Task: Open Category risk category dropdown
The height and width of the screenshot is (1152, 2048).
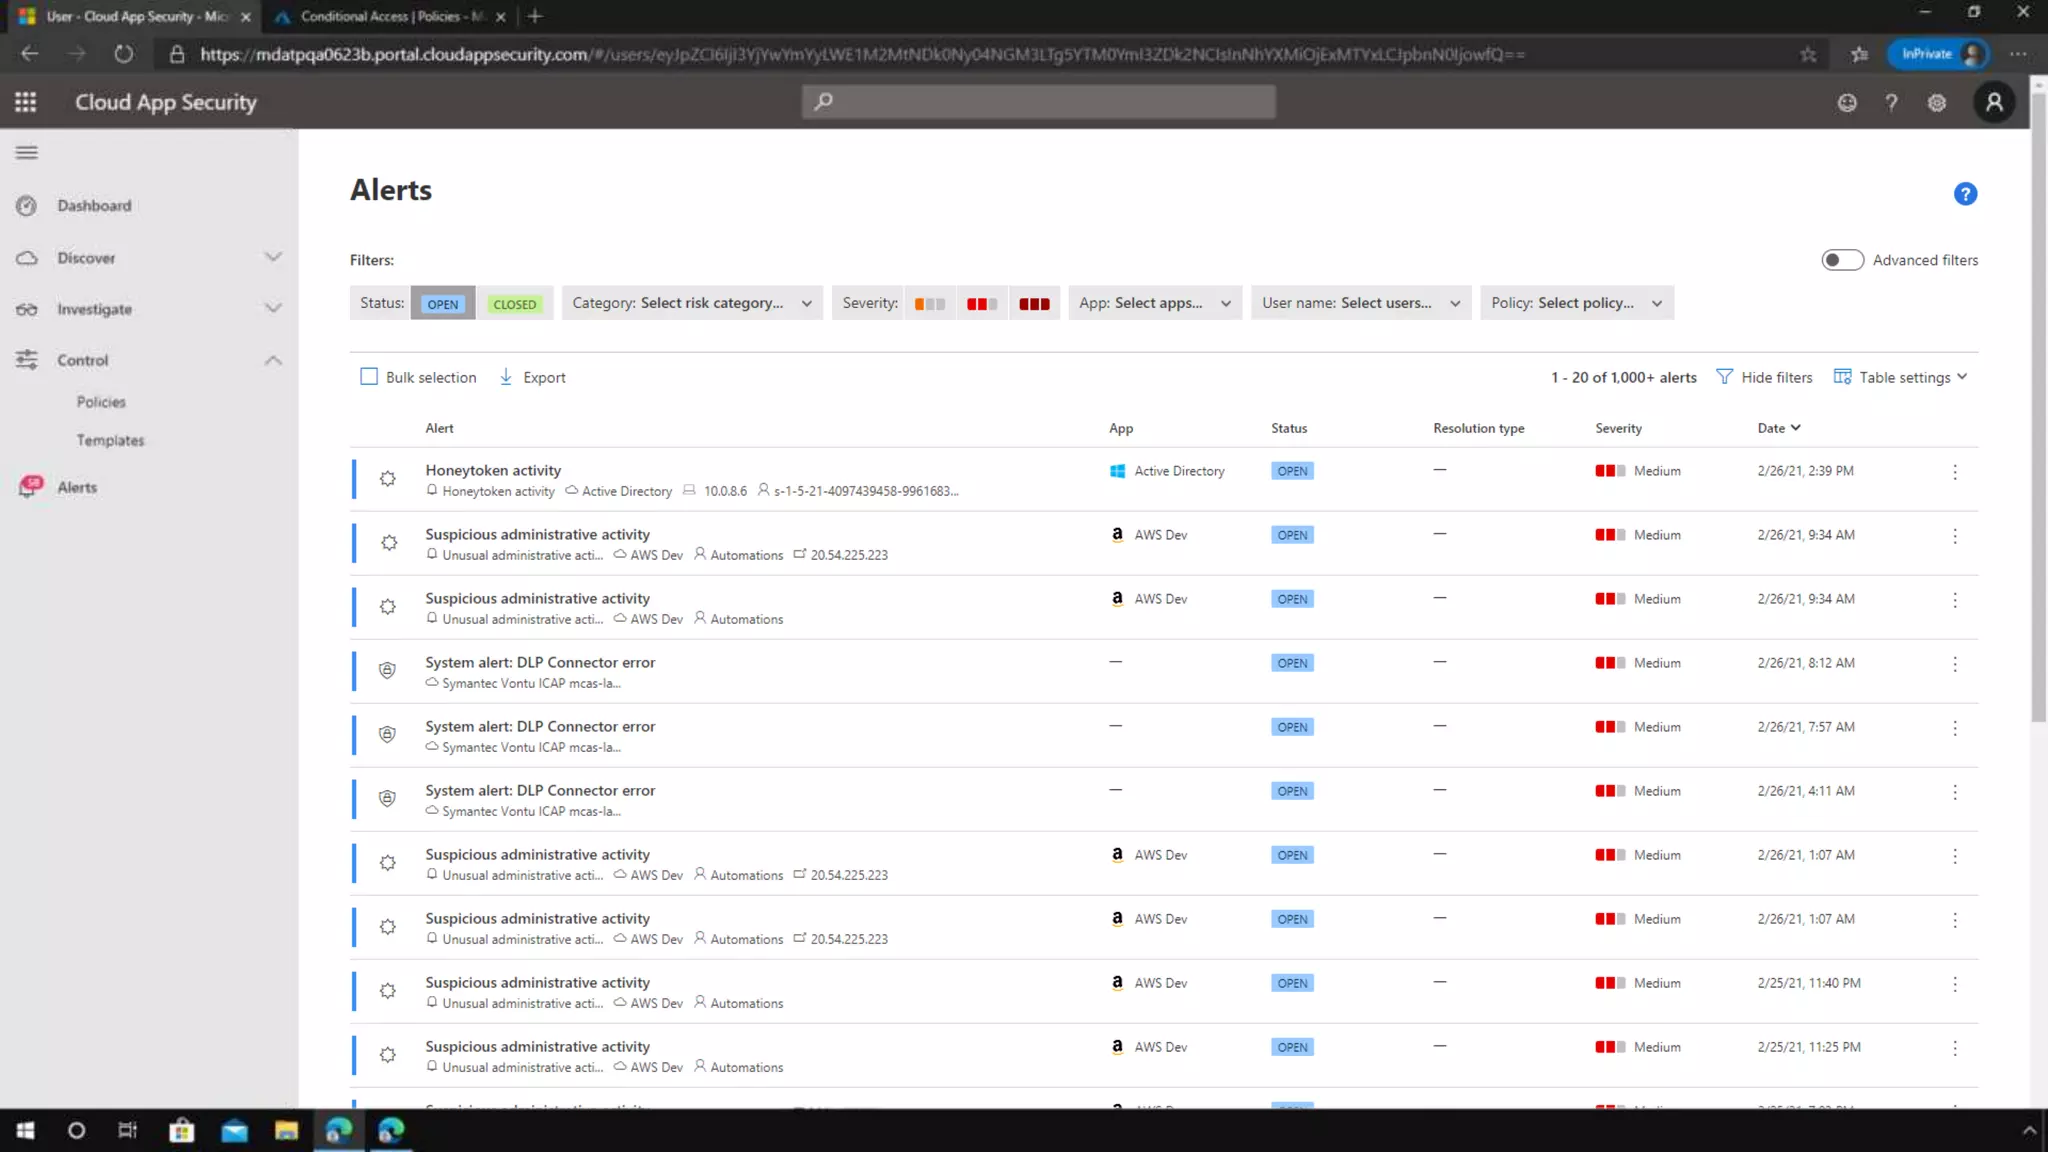Action: pos(692,303)
